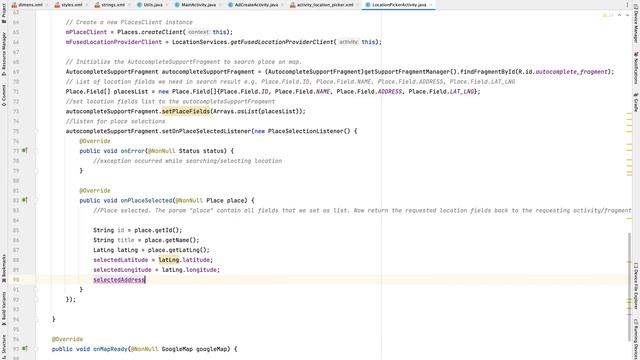
Task: Close the AdCreateActivity.java tab
Action: pyautogui.click(x=282, y=5)
